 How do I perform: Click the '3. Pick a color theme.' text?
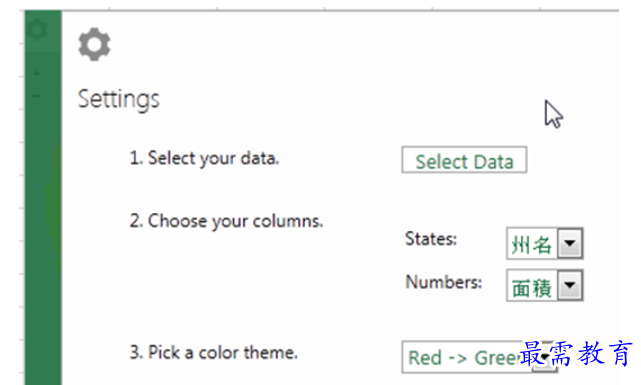pos(213,352)
